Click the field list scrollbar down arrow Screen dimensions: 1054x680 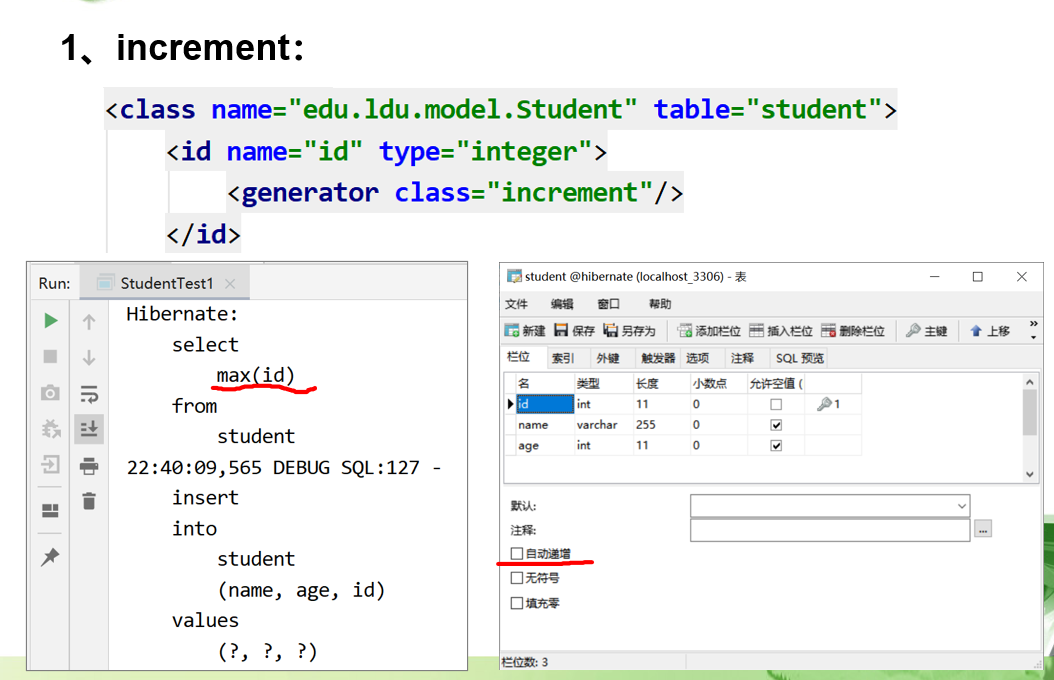(1030, 474)
